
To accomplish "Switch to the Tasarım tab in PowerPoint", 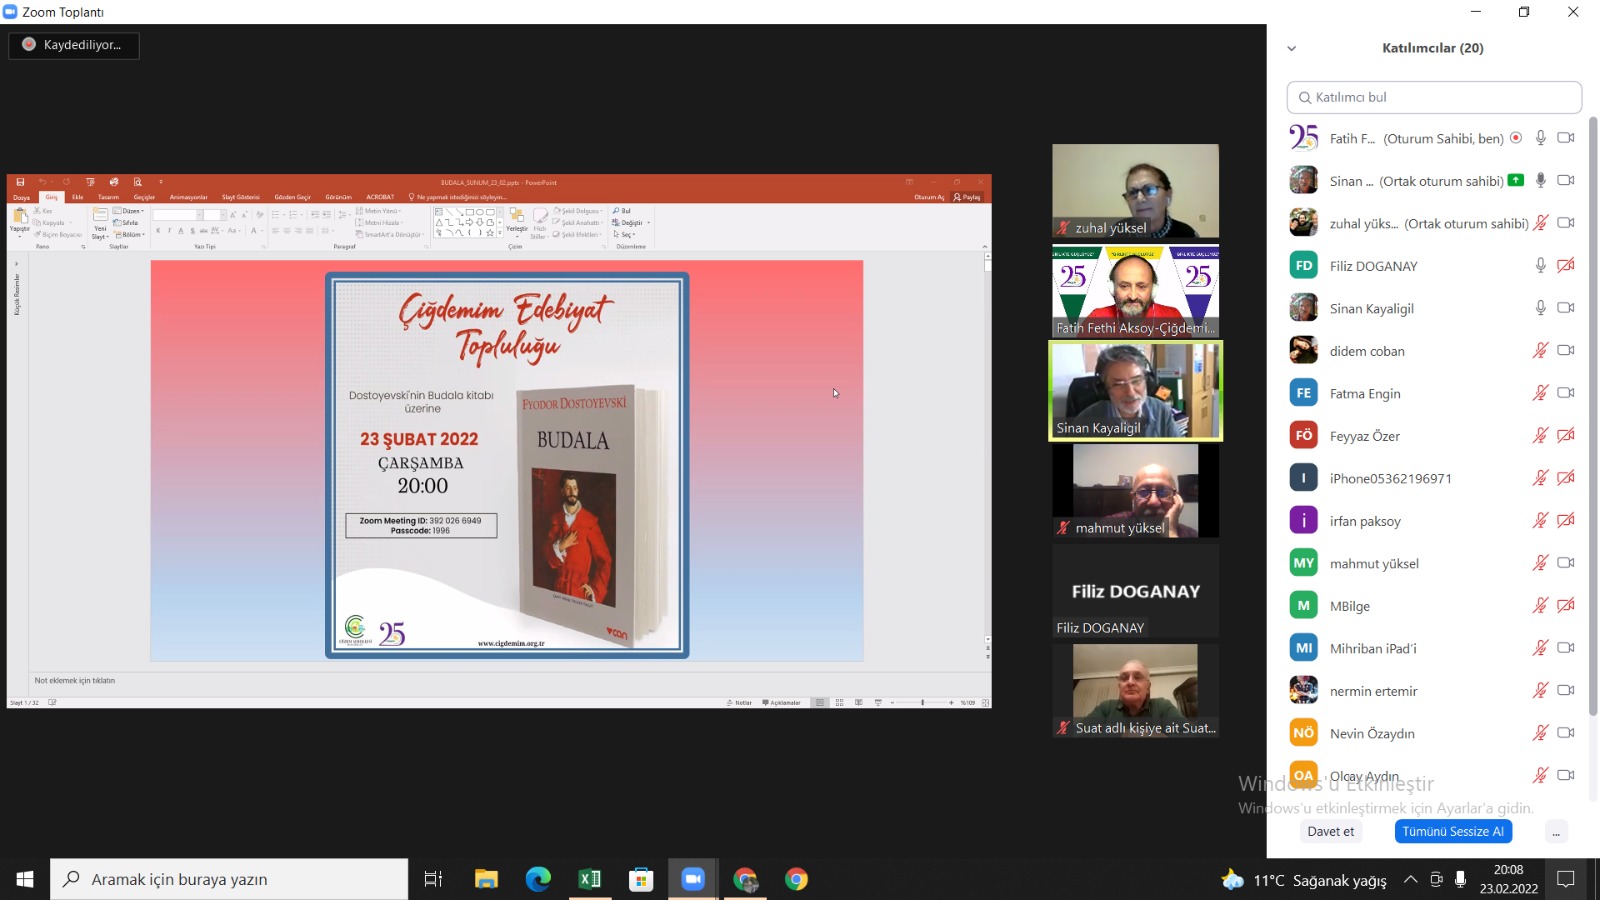I will click(108, 197).
